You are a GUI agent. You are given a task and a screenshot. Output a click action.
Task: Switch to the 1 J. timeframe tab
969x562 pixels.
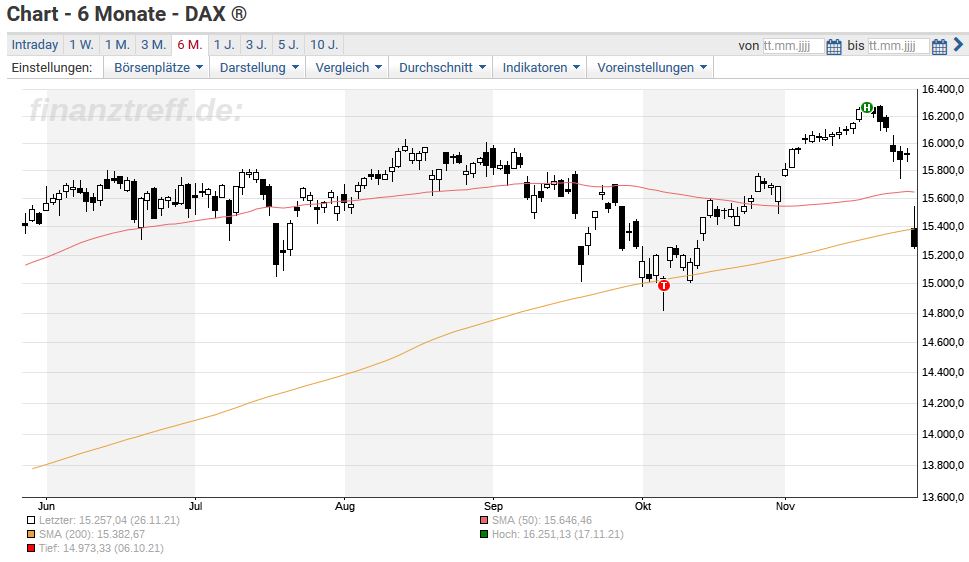pos(224,45)
